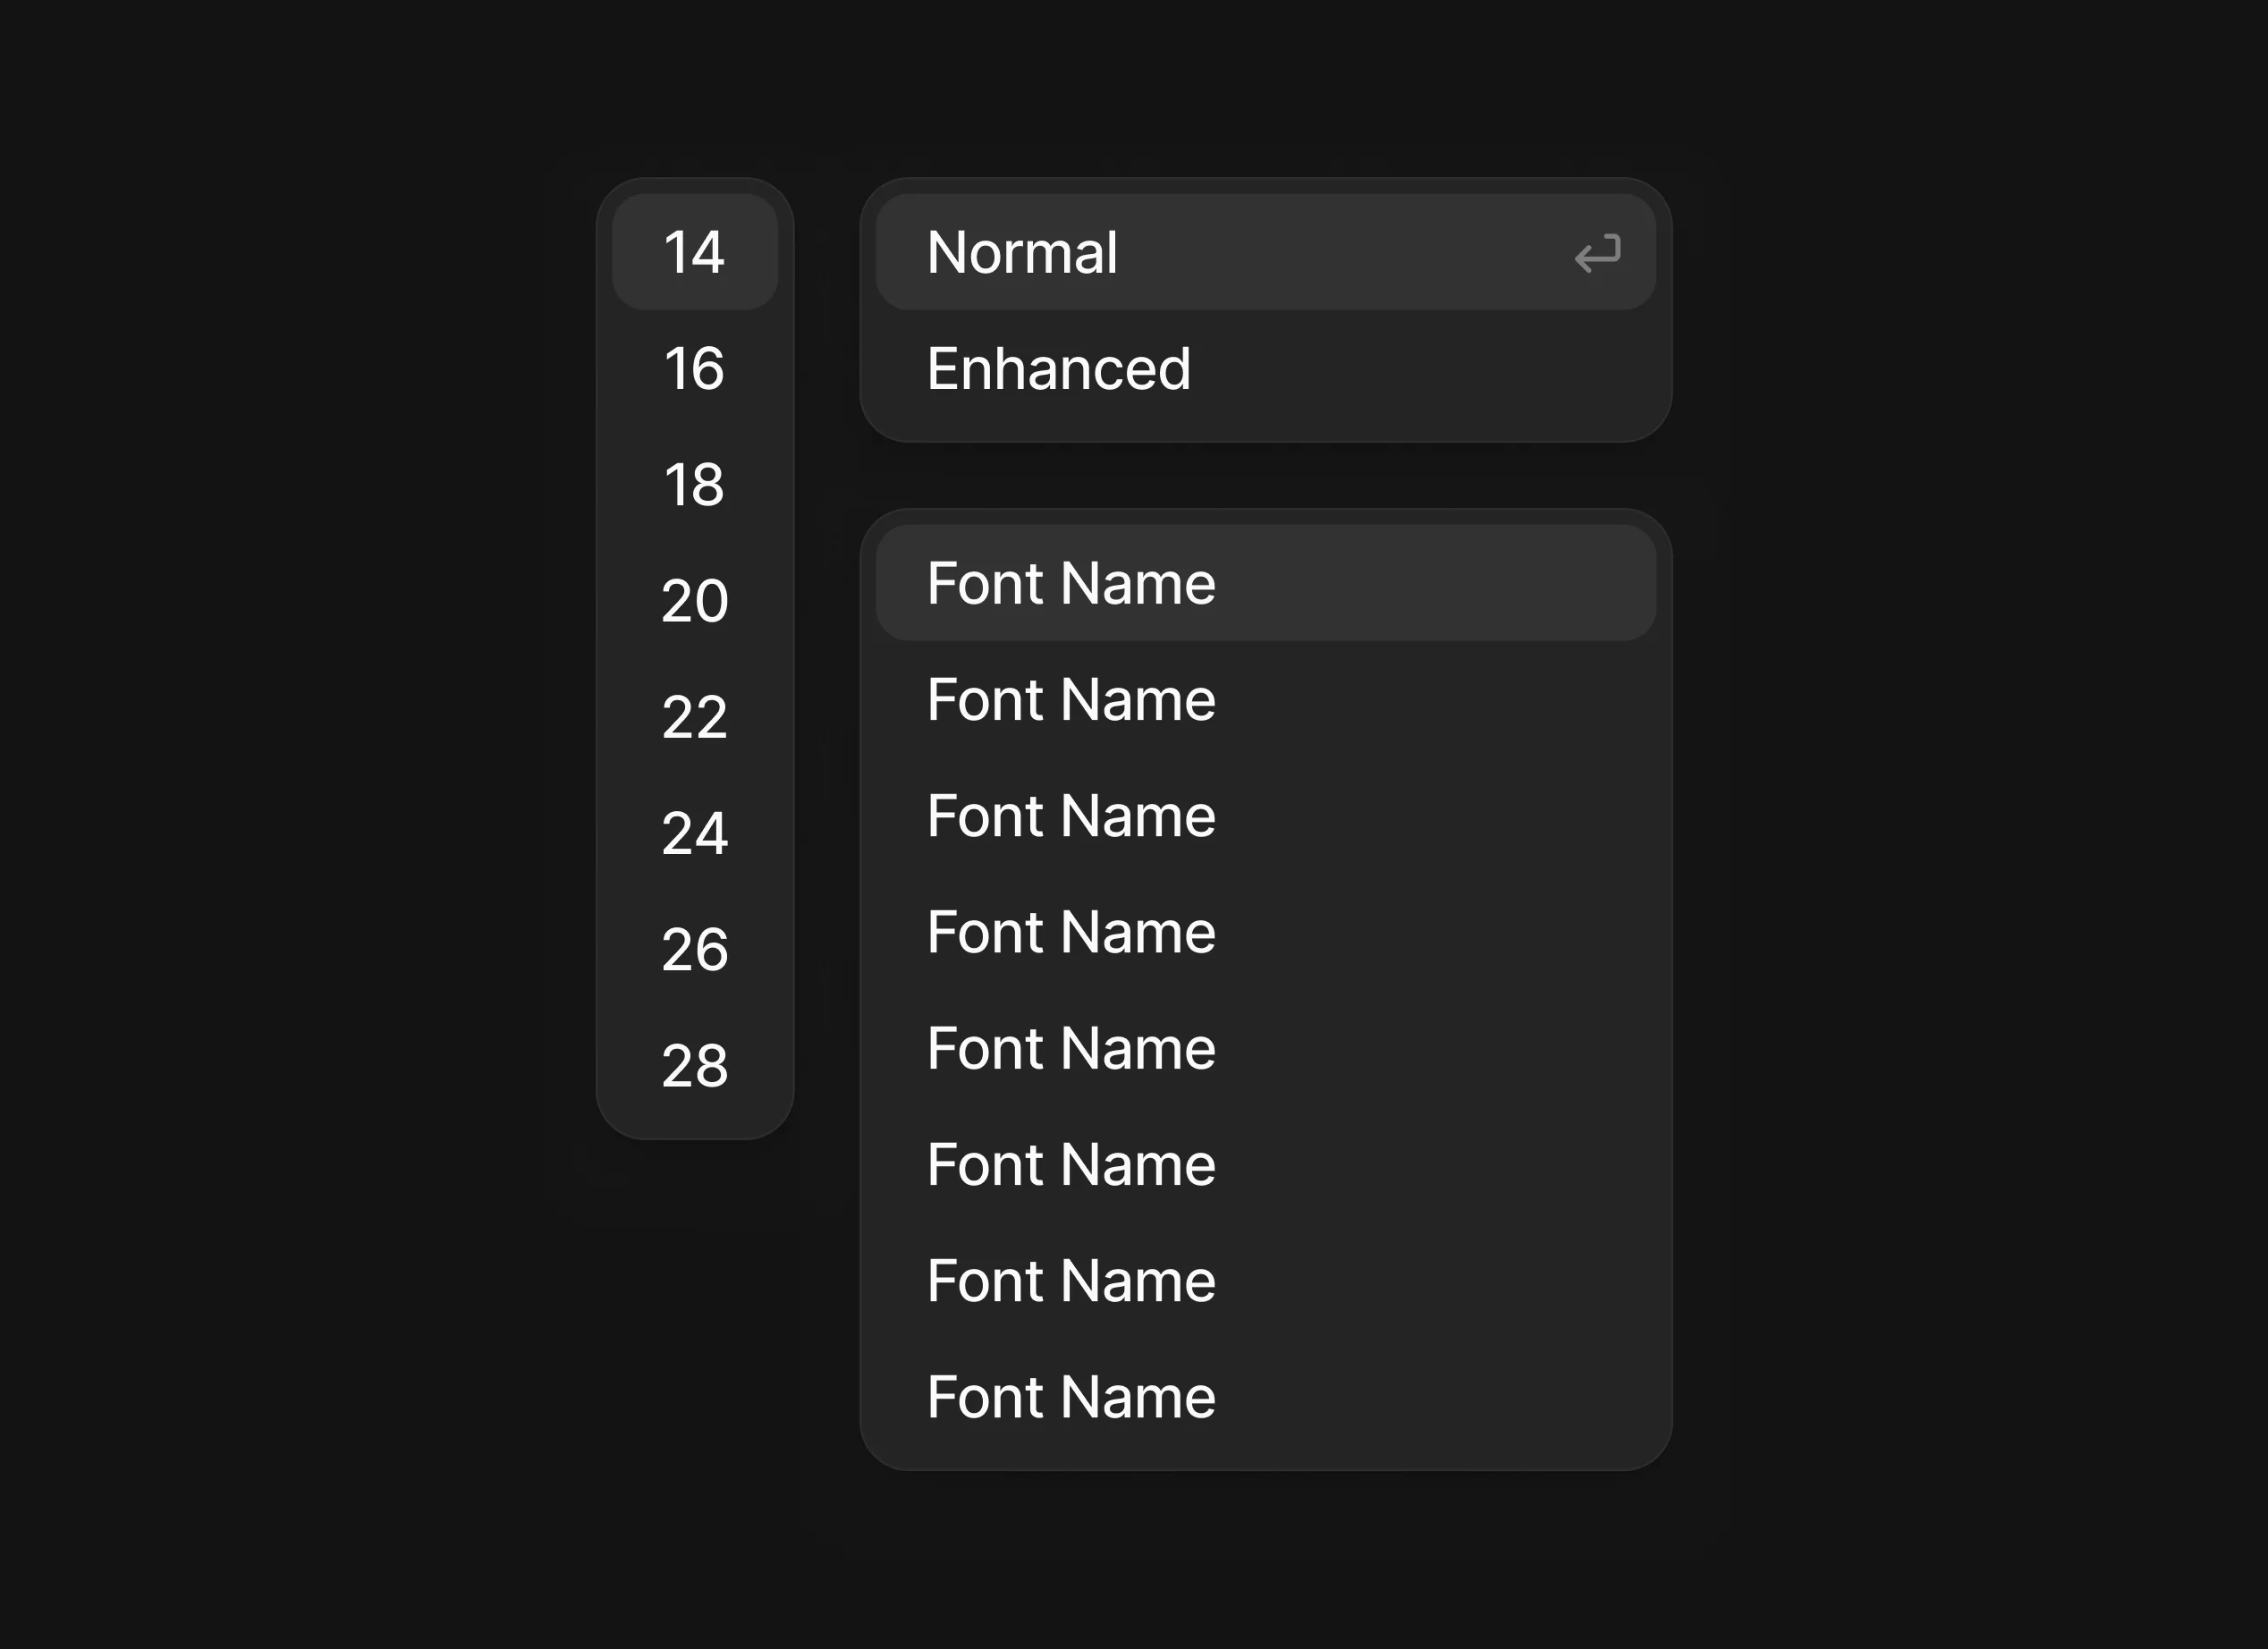Select font size 14

[694, 252]
